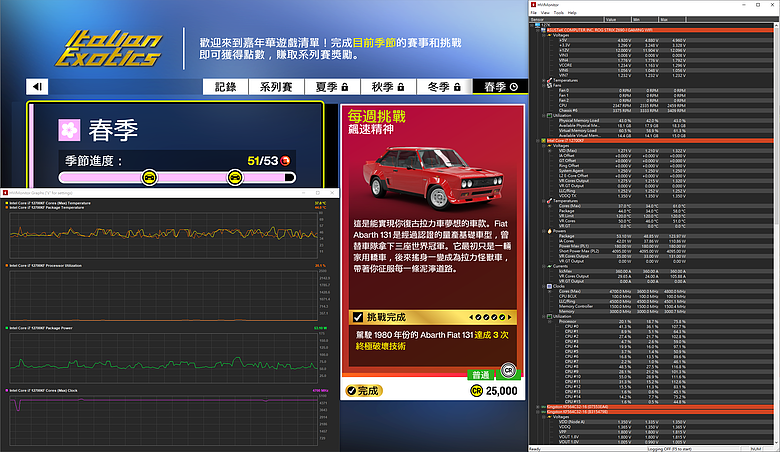Select second car milestone on season progress bar
This screenshot has height=452, width=780.
tap(235, 178)
